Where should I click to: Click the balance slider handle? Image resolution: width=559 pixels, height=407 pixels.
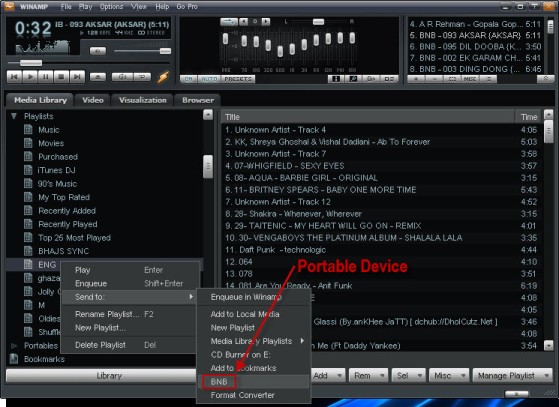[318, 22]
